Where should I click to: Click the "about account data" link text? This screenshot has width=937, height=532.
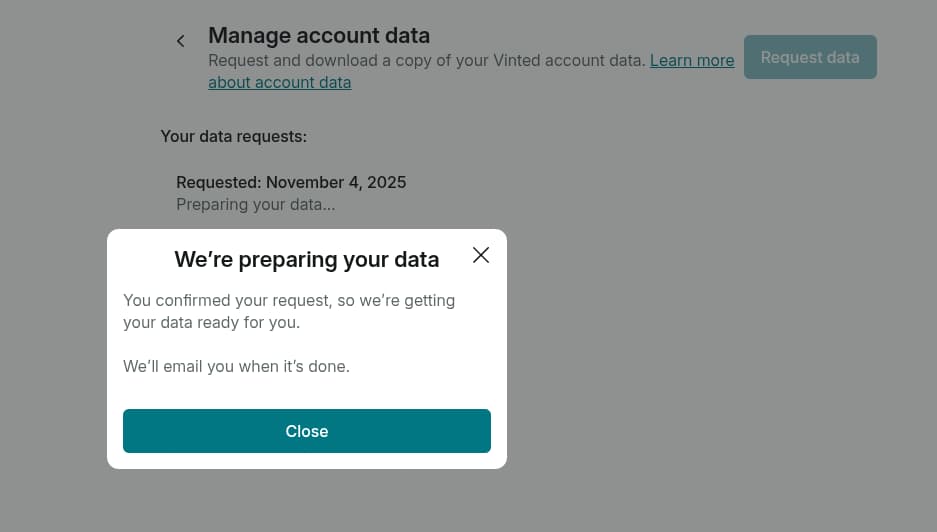279,82
